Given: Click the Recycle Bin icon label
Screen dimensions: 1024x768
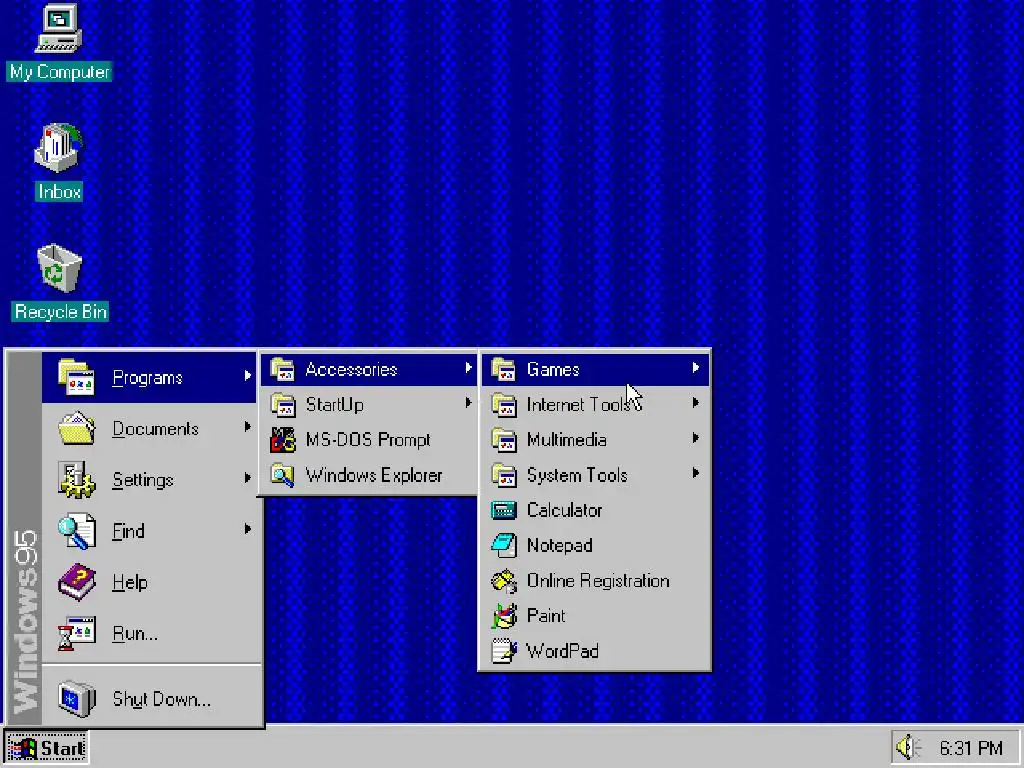Looking at the screenshot, I should click(x=60, y=312).
